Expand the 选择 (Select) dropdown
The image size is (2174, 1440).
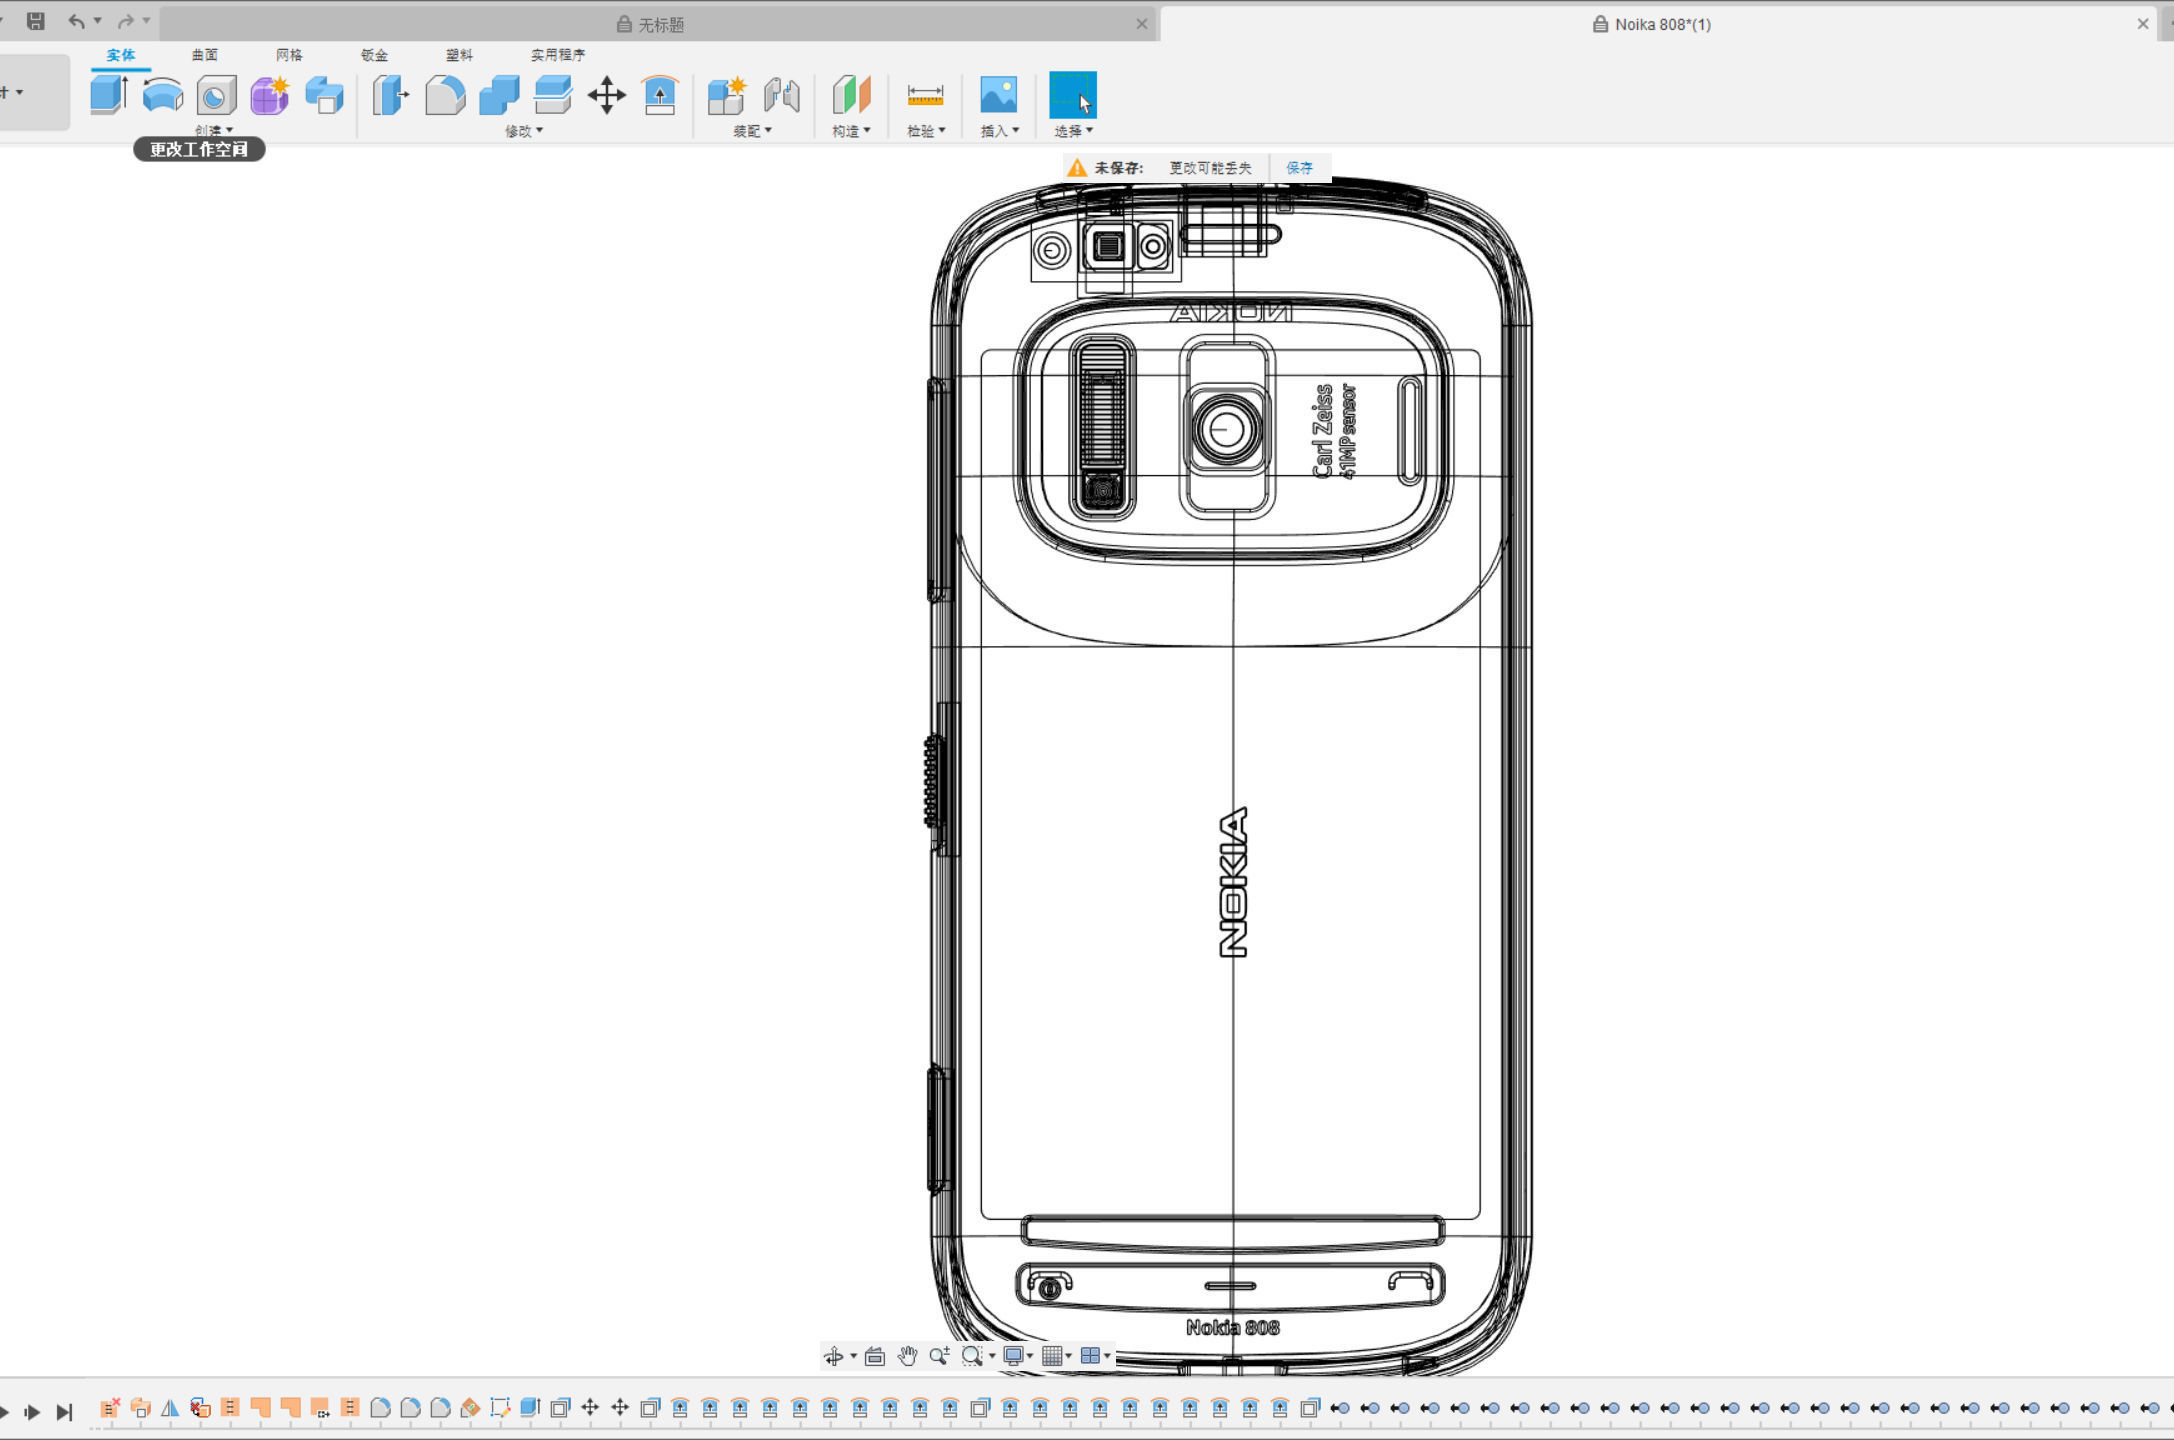point(1074,131)
